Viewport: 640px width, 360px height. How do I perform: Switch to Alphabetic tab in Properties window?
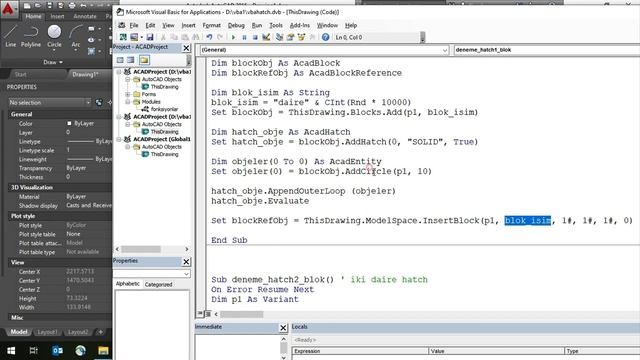tap(128, 284)
